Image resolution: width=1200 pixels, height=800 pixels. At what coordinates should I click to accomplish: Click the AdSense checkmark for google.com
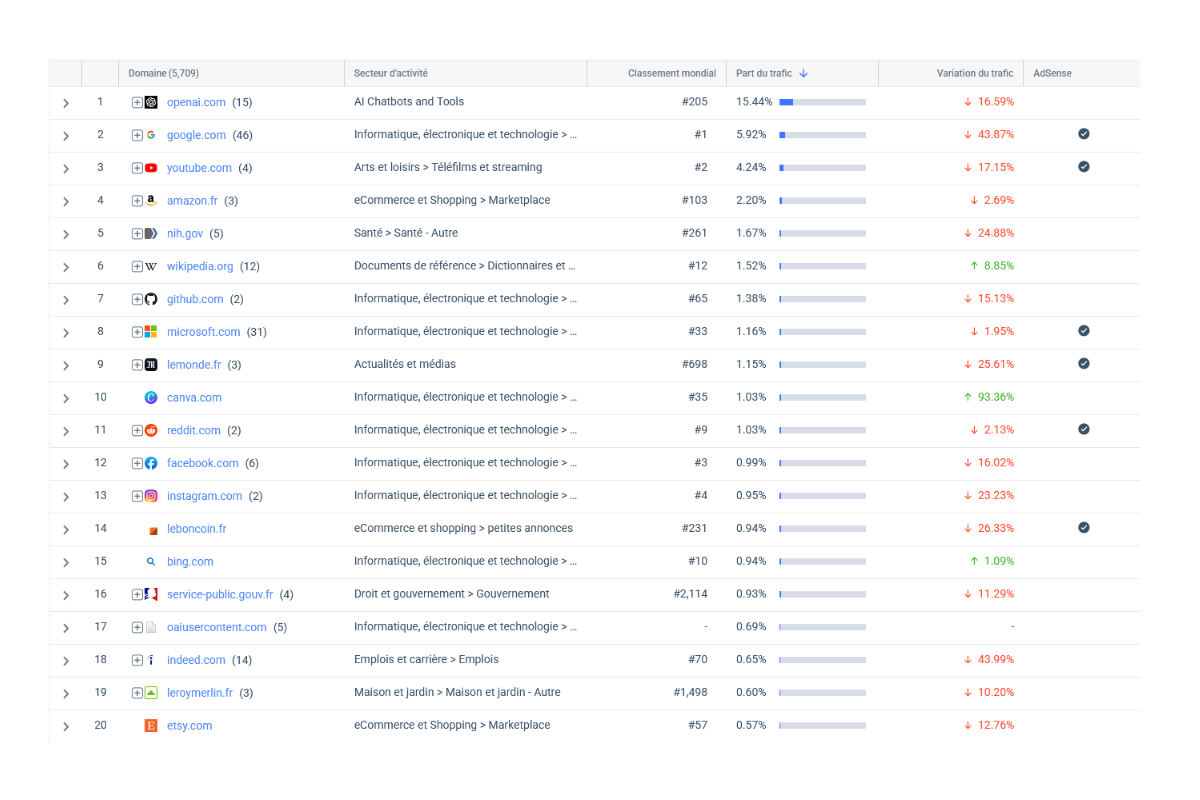coord(1083,134)
